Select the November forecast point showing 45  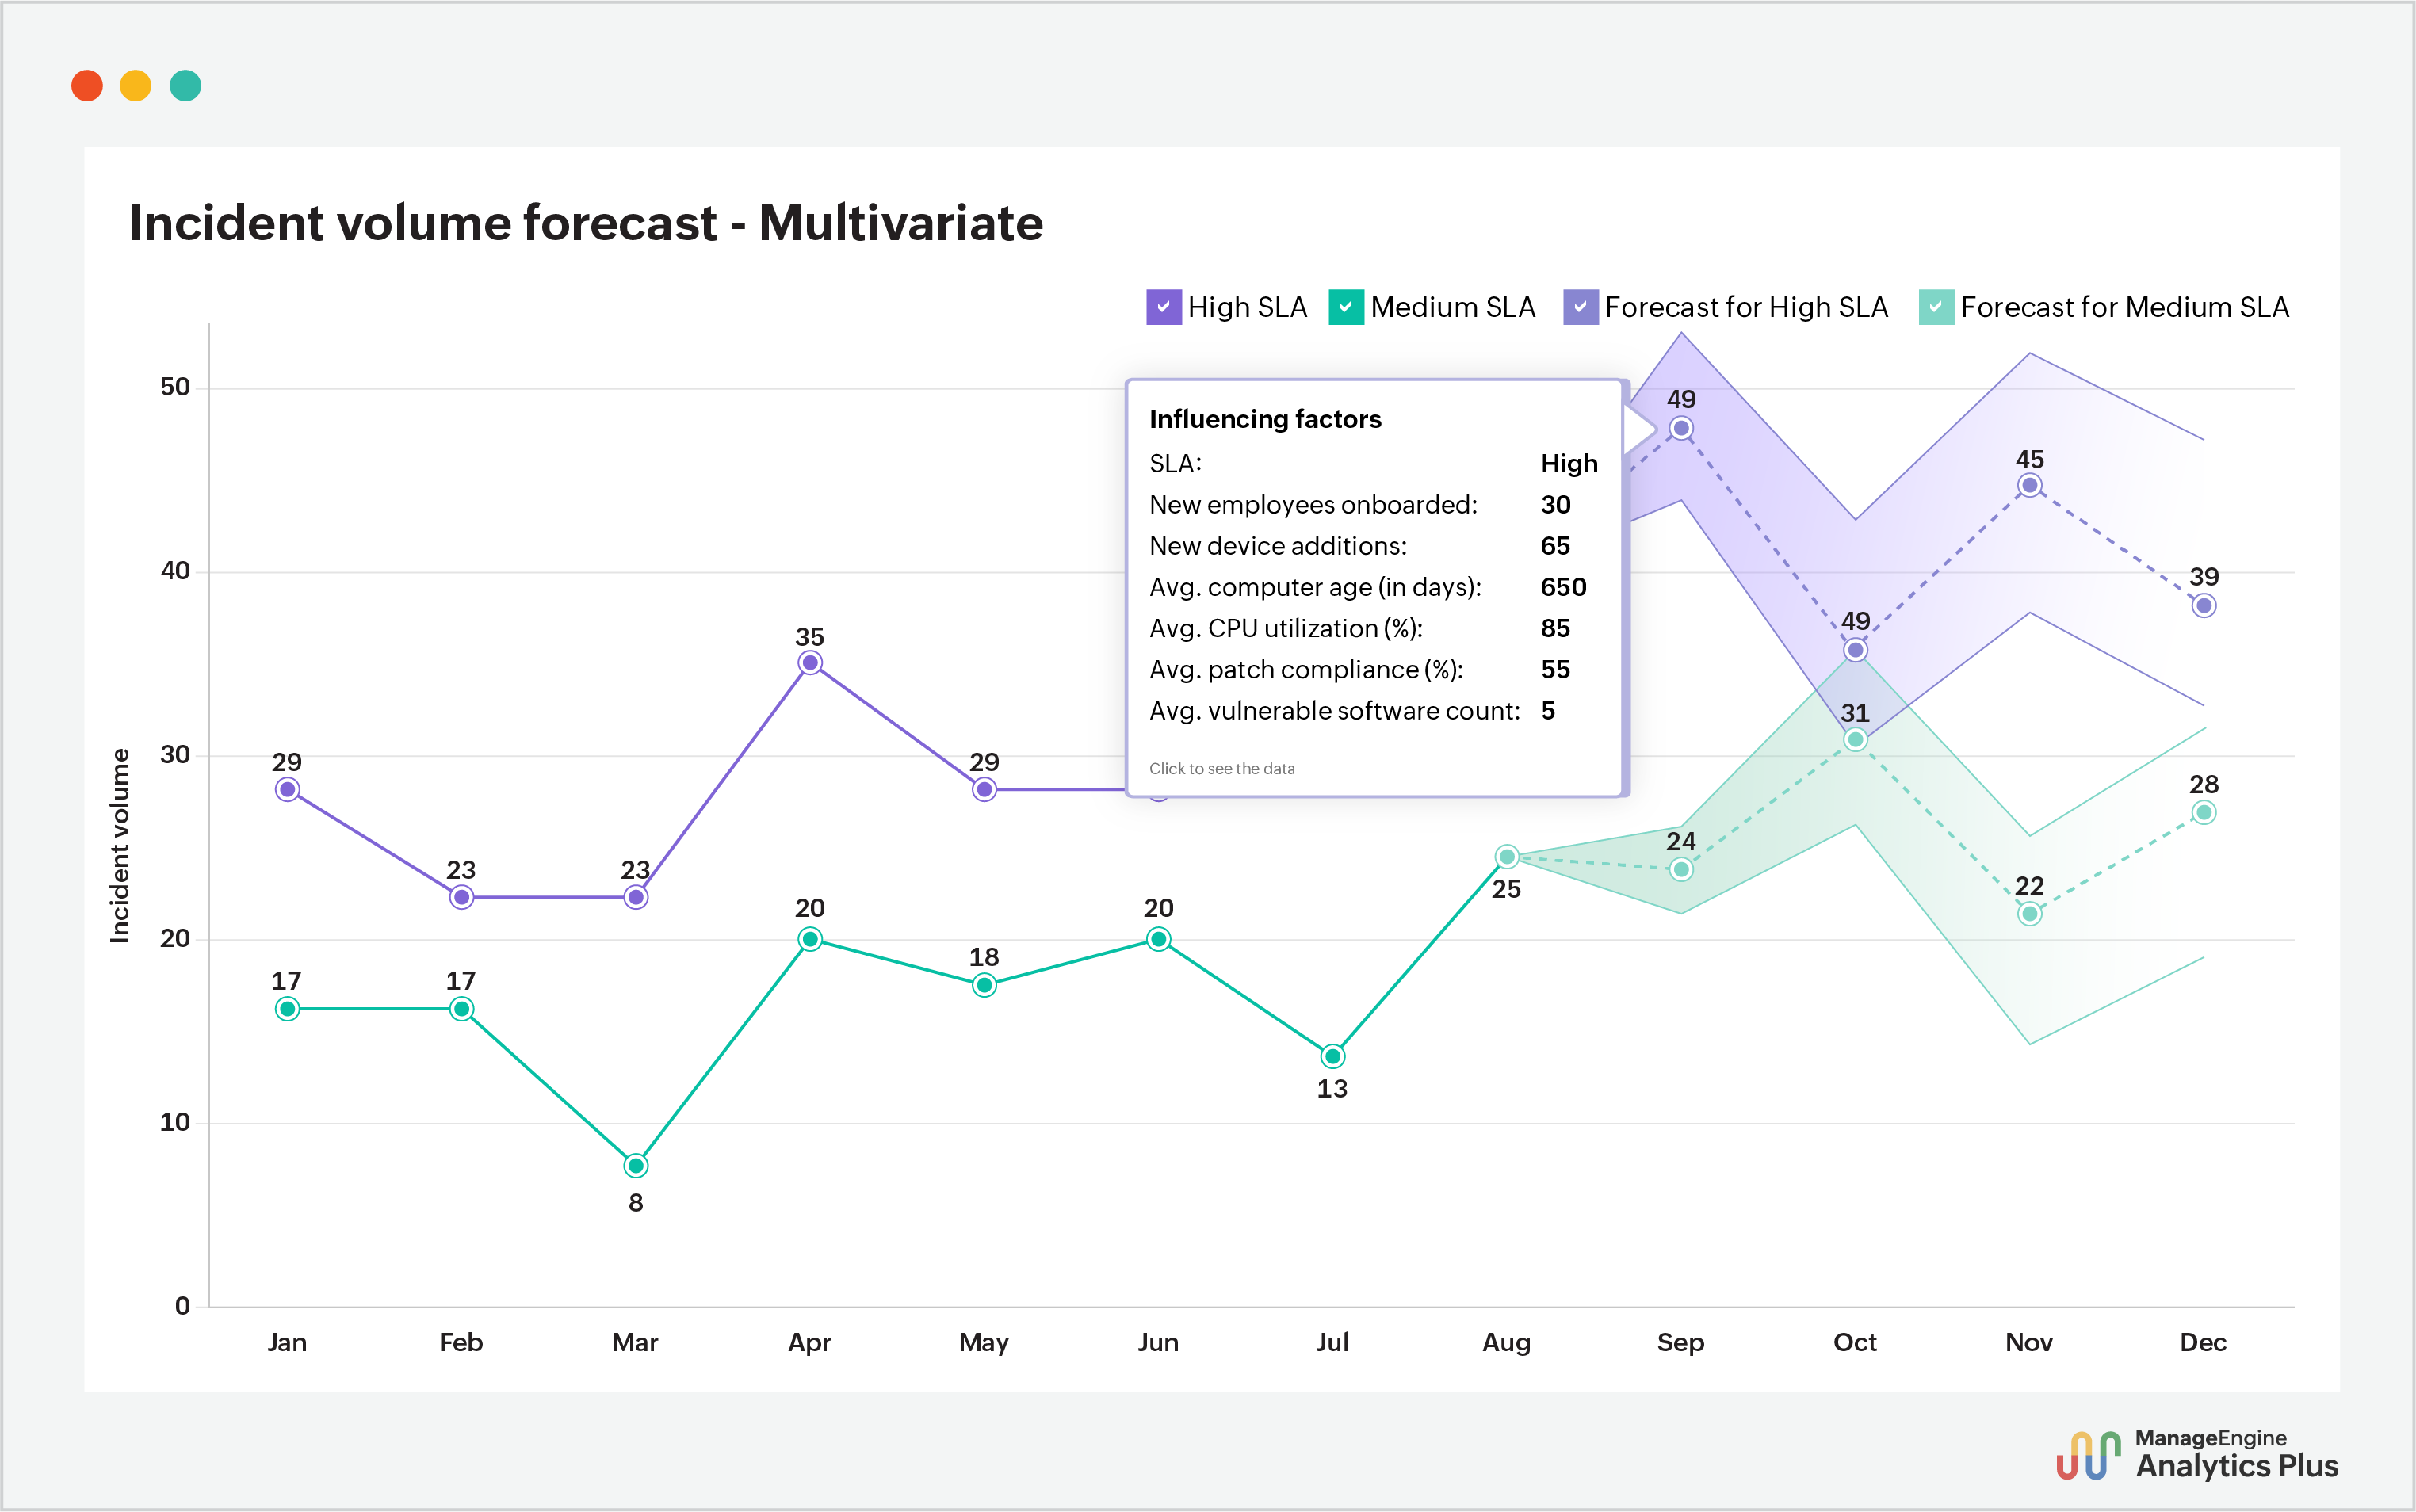[2030, 484]
